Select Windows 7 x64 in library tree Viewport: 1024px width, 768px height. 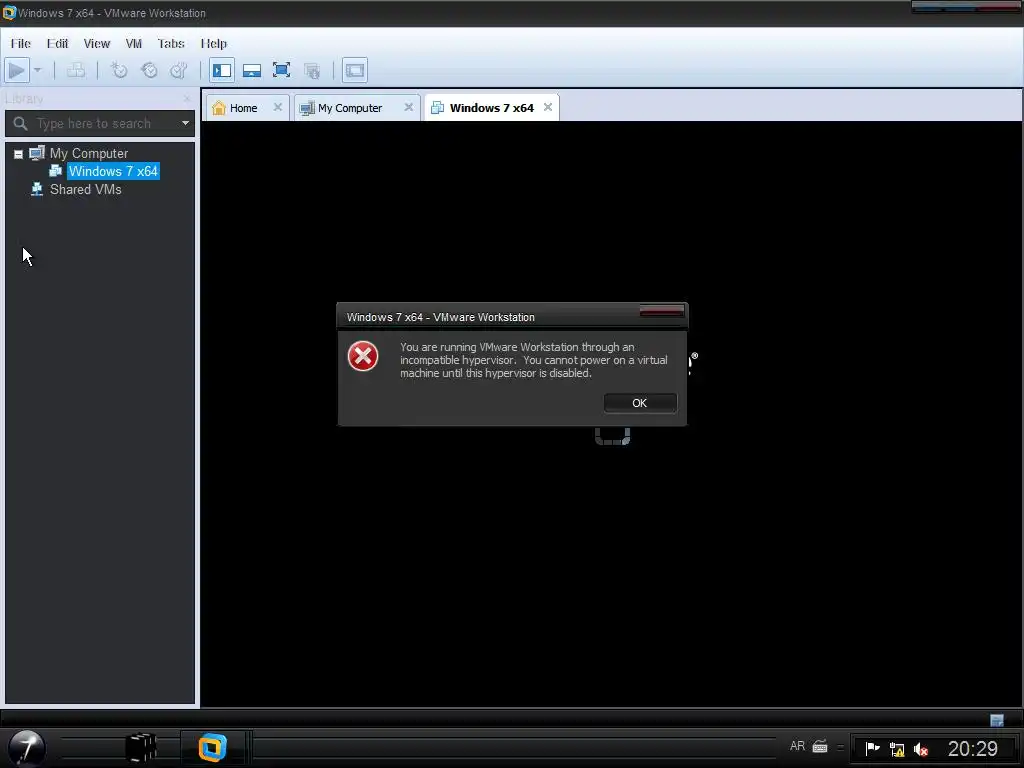point(113,171)
